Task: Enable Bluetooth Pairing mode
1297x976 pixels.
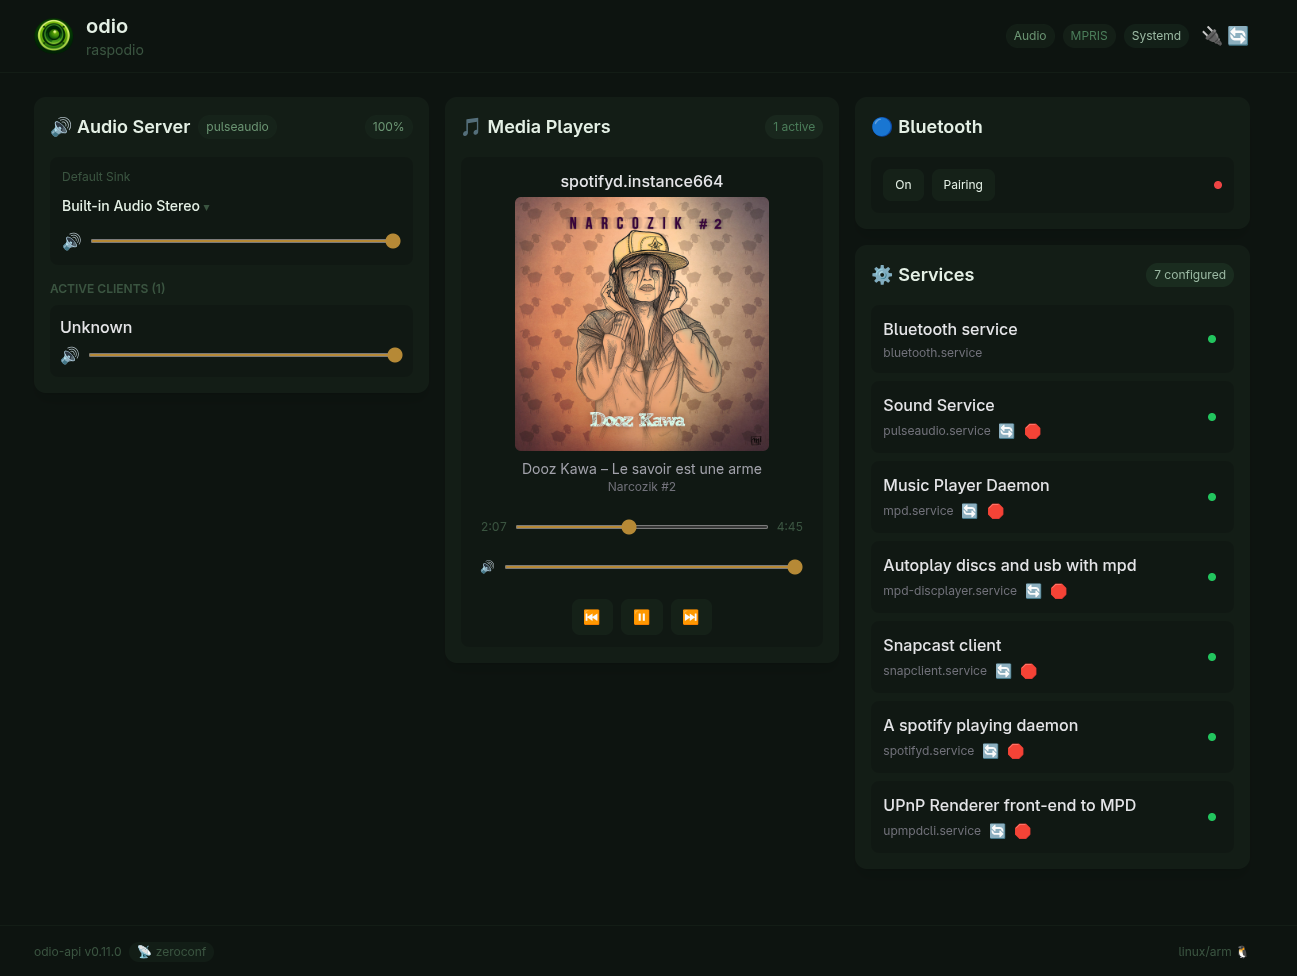Action: point(963,185)
